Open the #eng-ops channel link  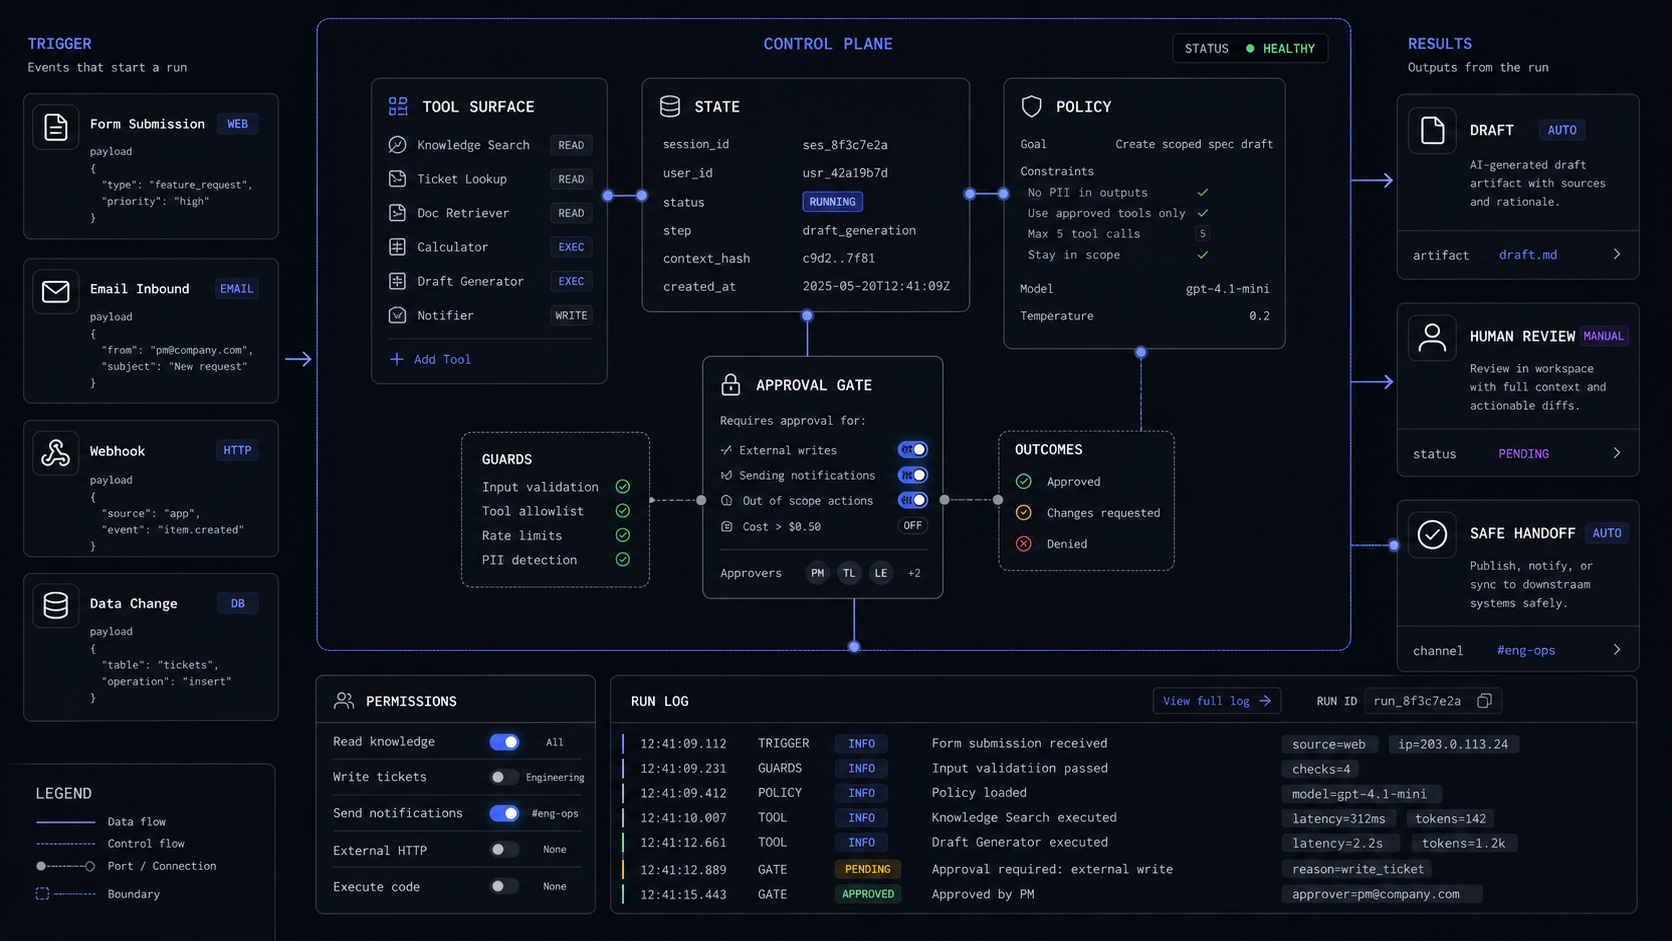point(1525,650)
